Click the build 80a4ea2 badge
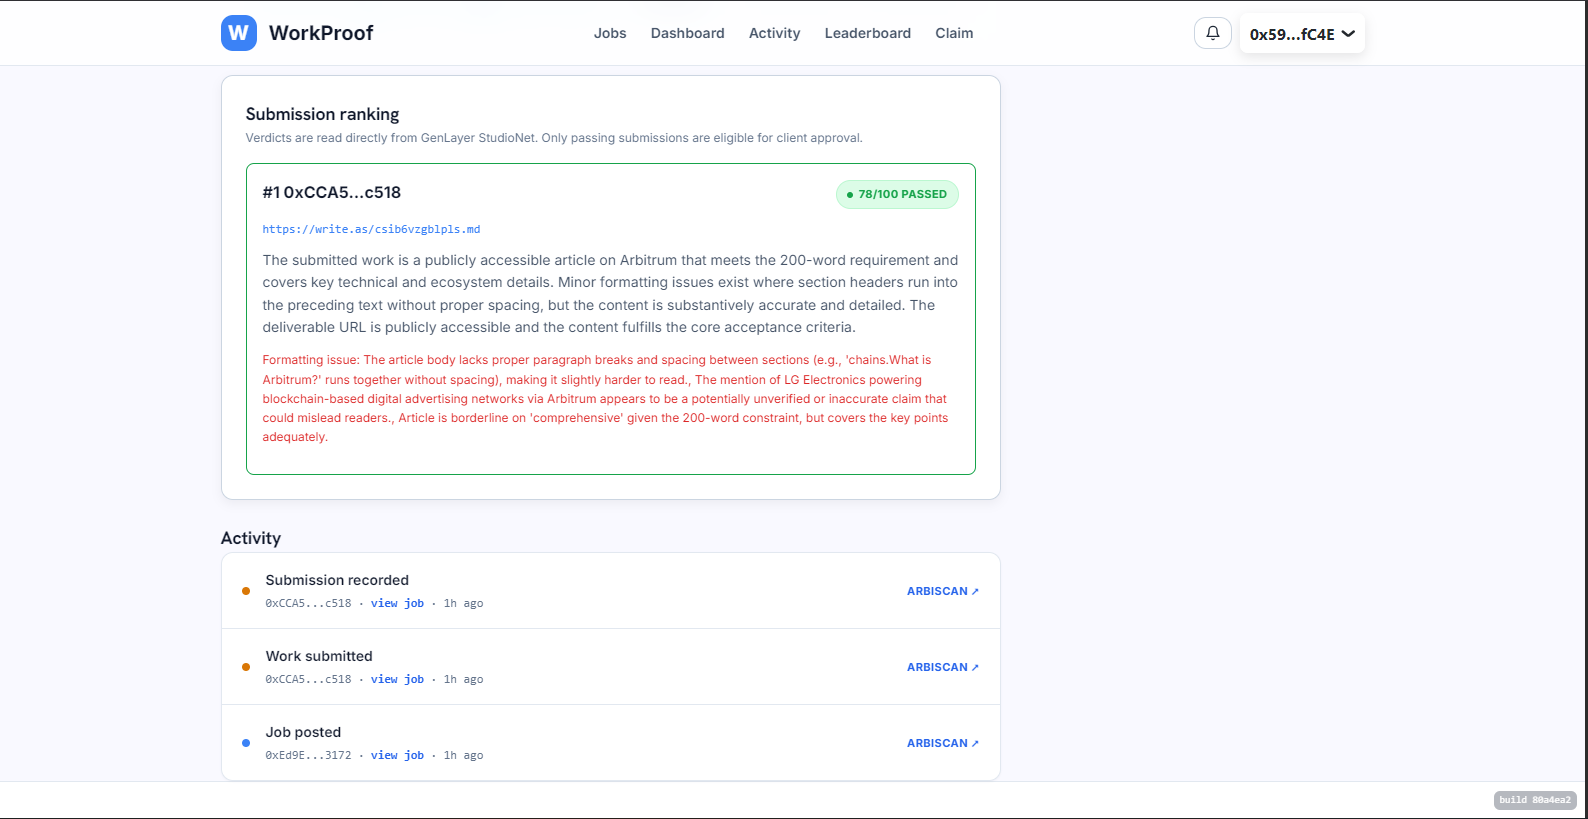The image size is (1588, 819). 1535,800
